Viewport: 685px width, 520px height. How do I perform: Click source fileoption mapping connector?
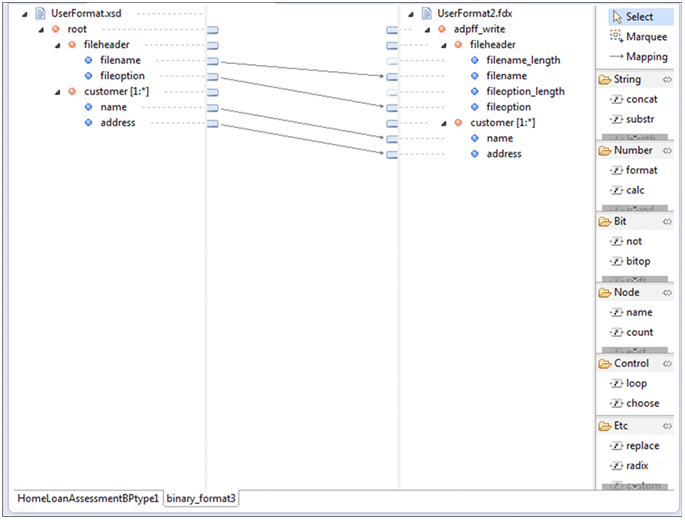click(x=213, y=77)
